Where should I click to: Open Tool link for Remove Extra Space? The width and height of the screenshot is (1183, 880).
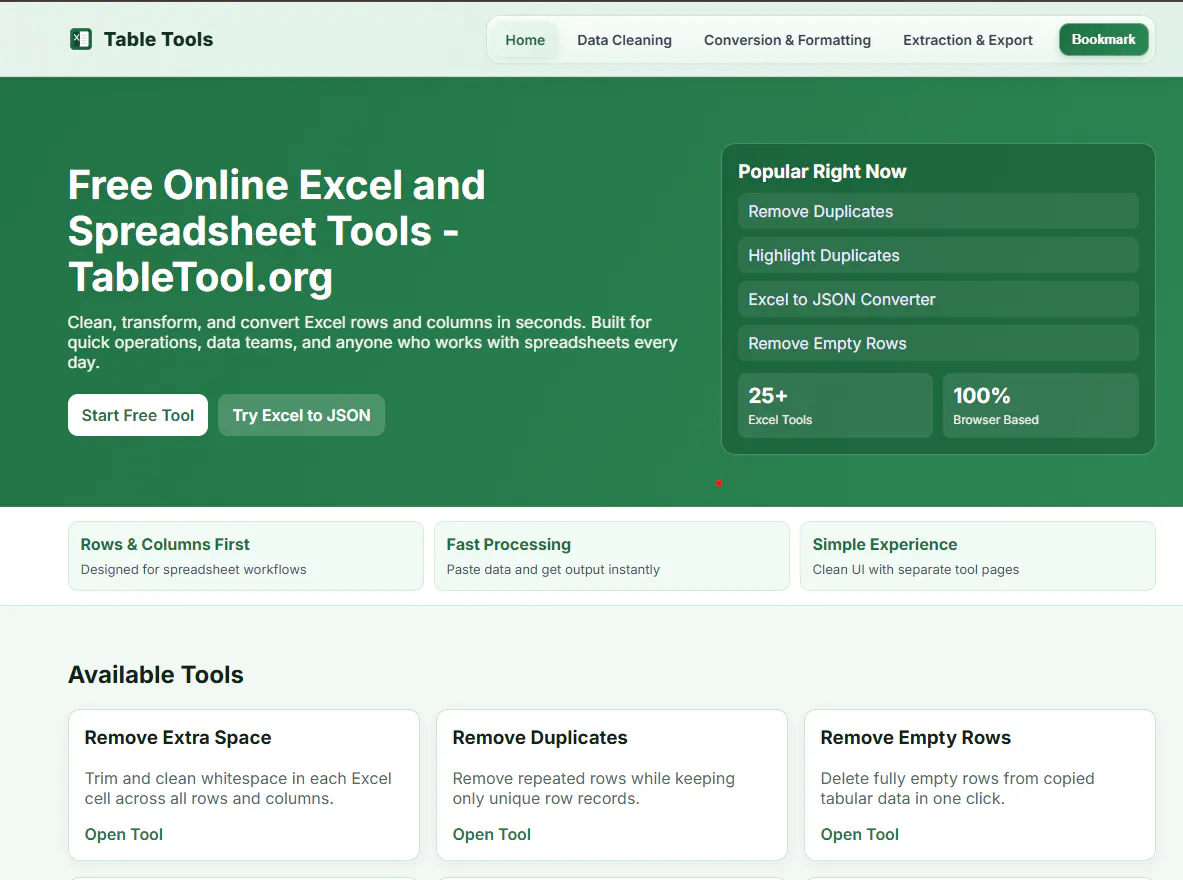pyautogui.click(x=124, y=834)
